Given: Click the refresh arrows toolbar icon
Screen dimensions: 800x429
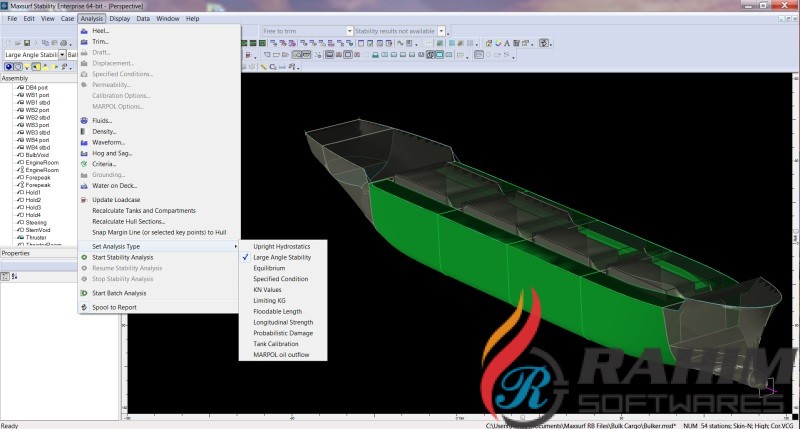Looking at the screenshot, I should tap(544, 43).
